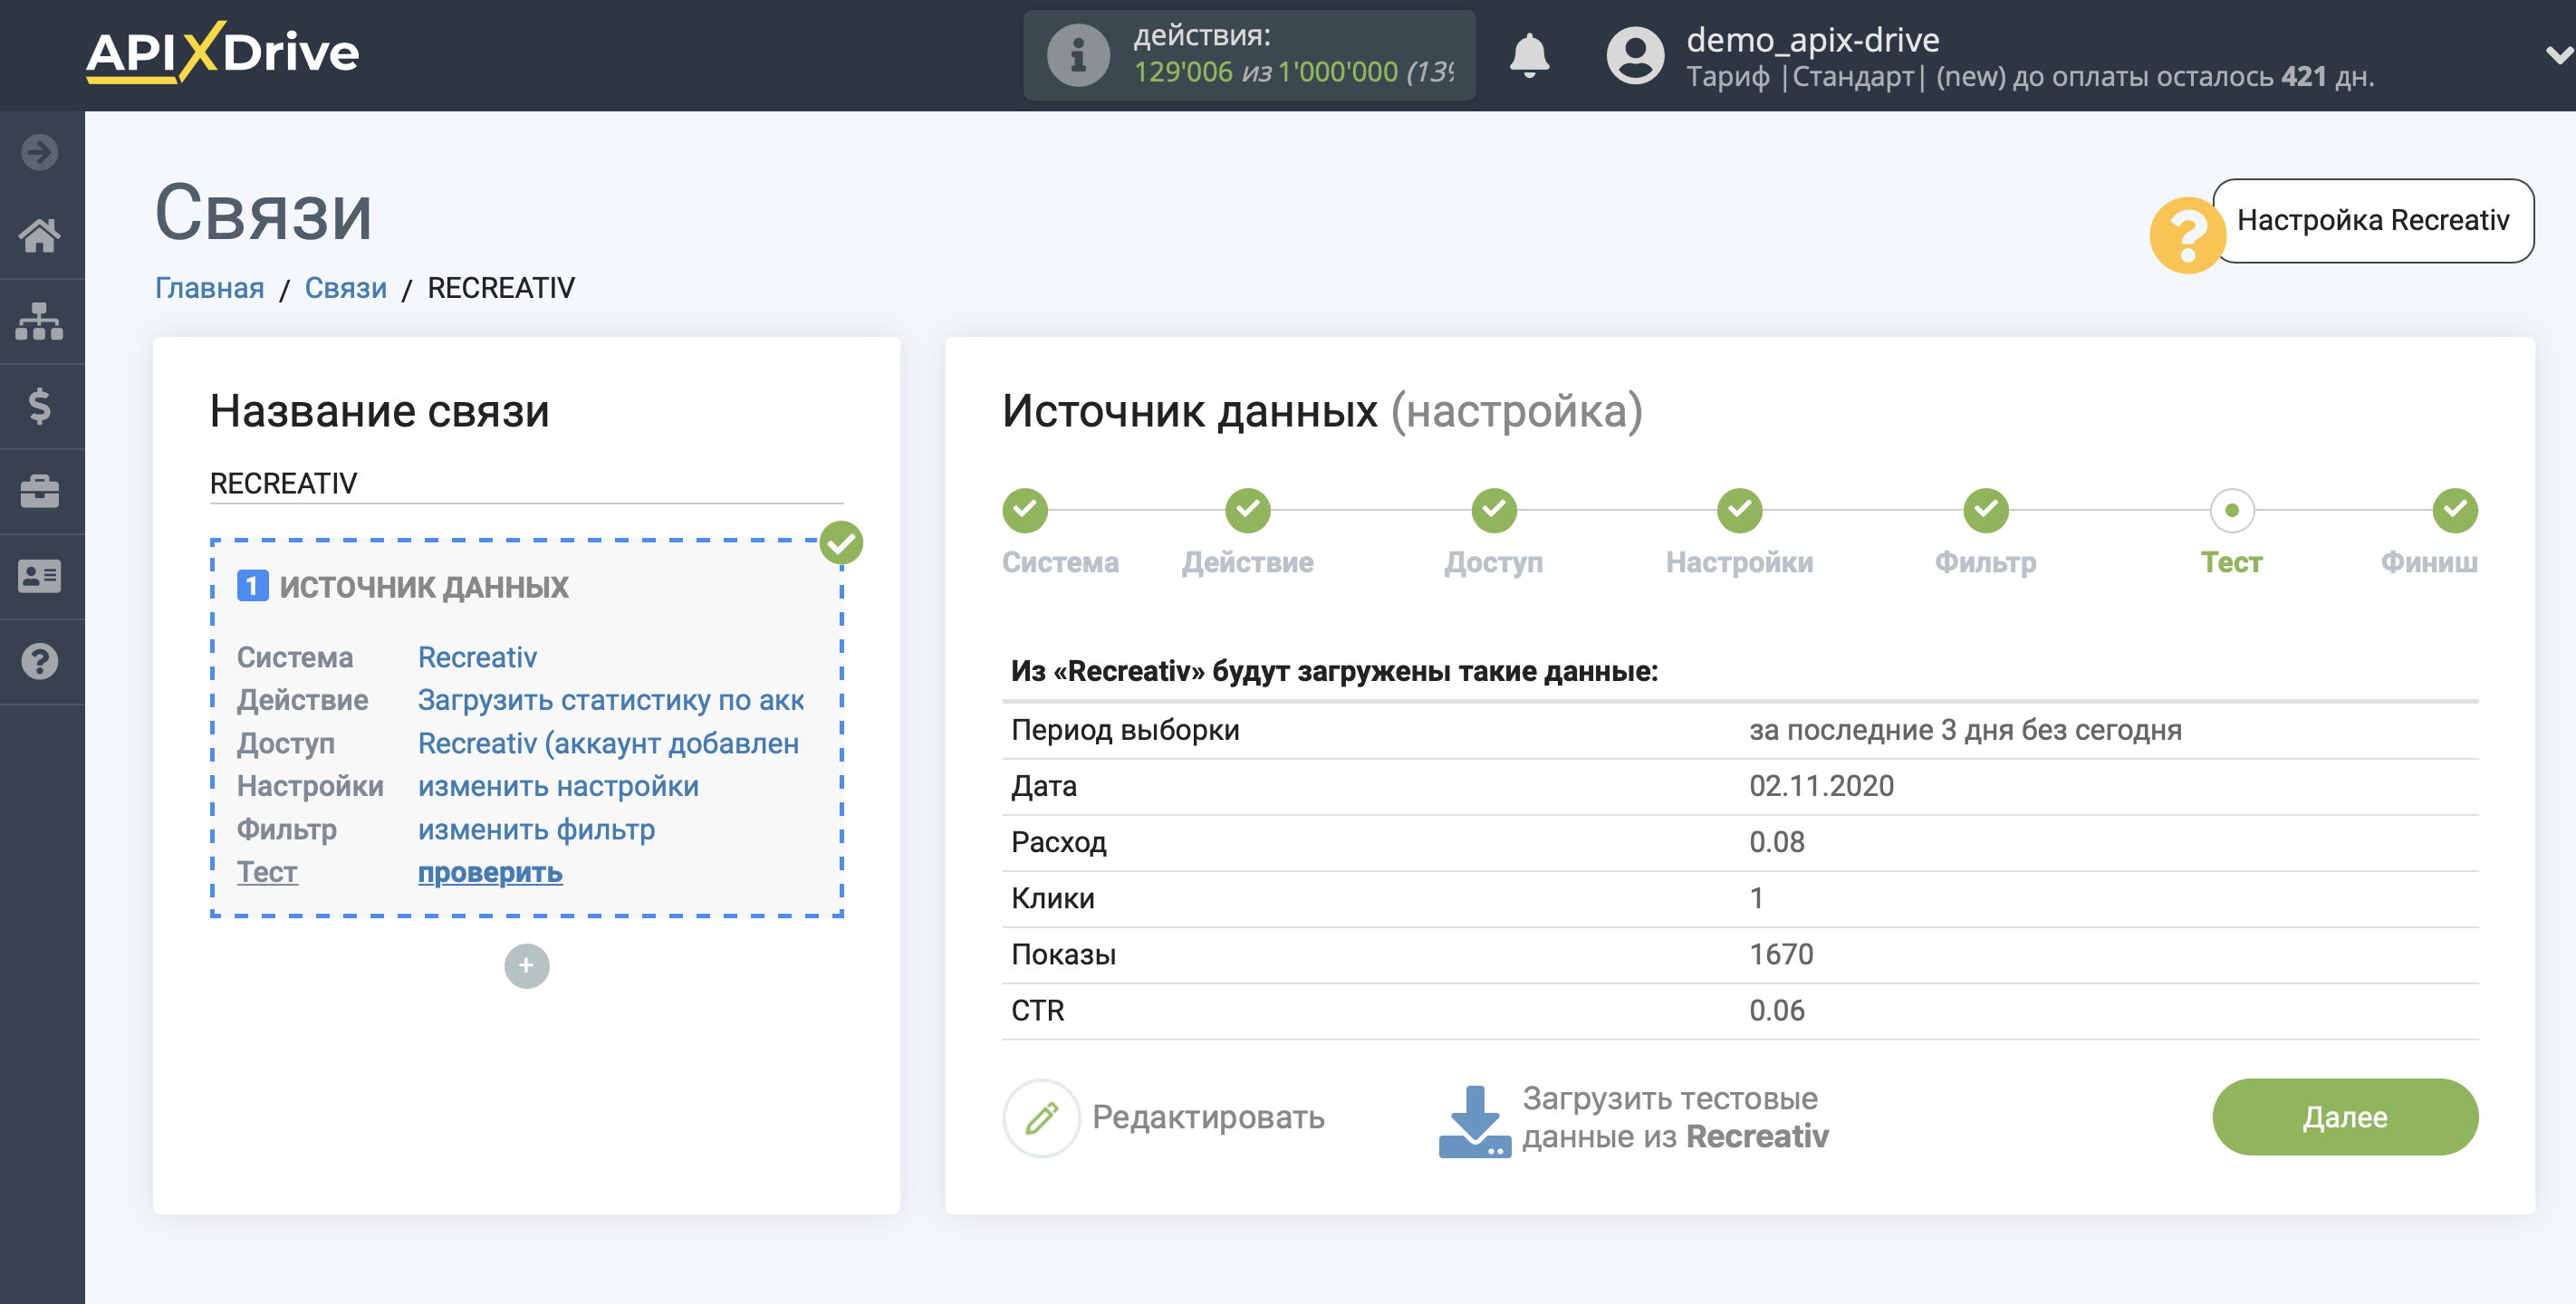Click проверить test link
The image size is (2576, 1304).
click(x=490, y=872)
